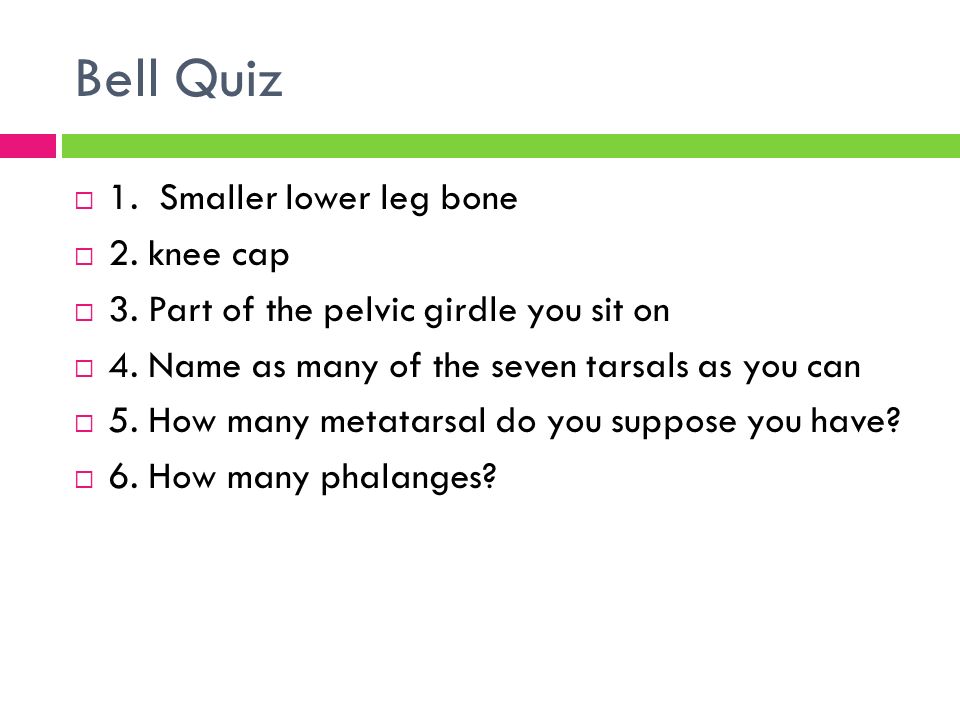Click the word Quiz in the title
This screenshot has height=720, width=960.
[x=229, y=80]
